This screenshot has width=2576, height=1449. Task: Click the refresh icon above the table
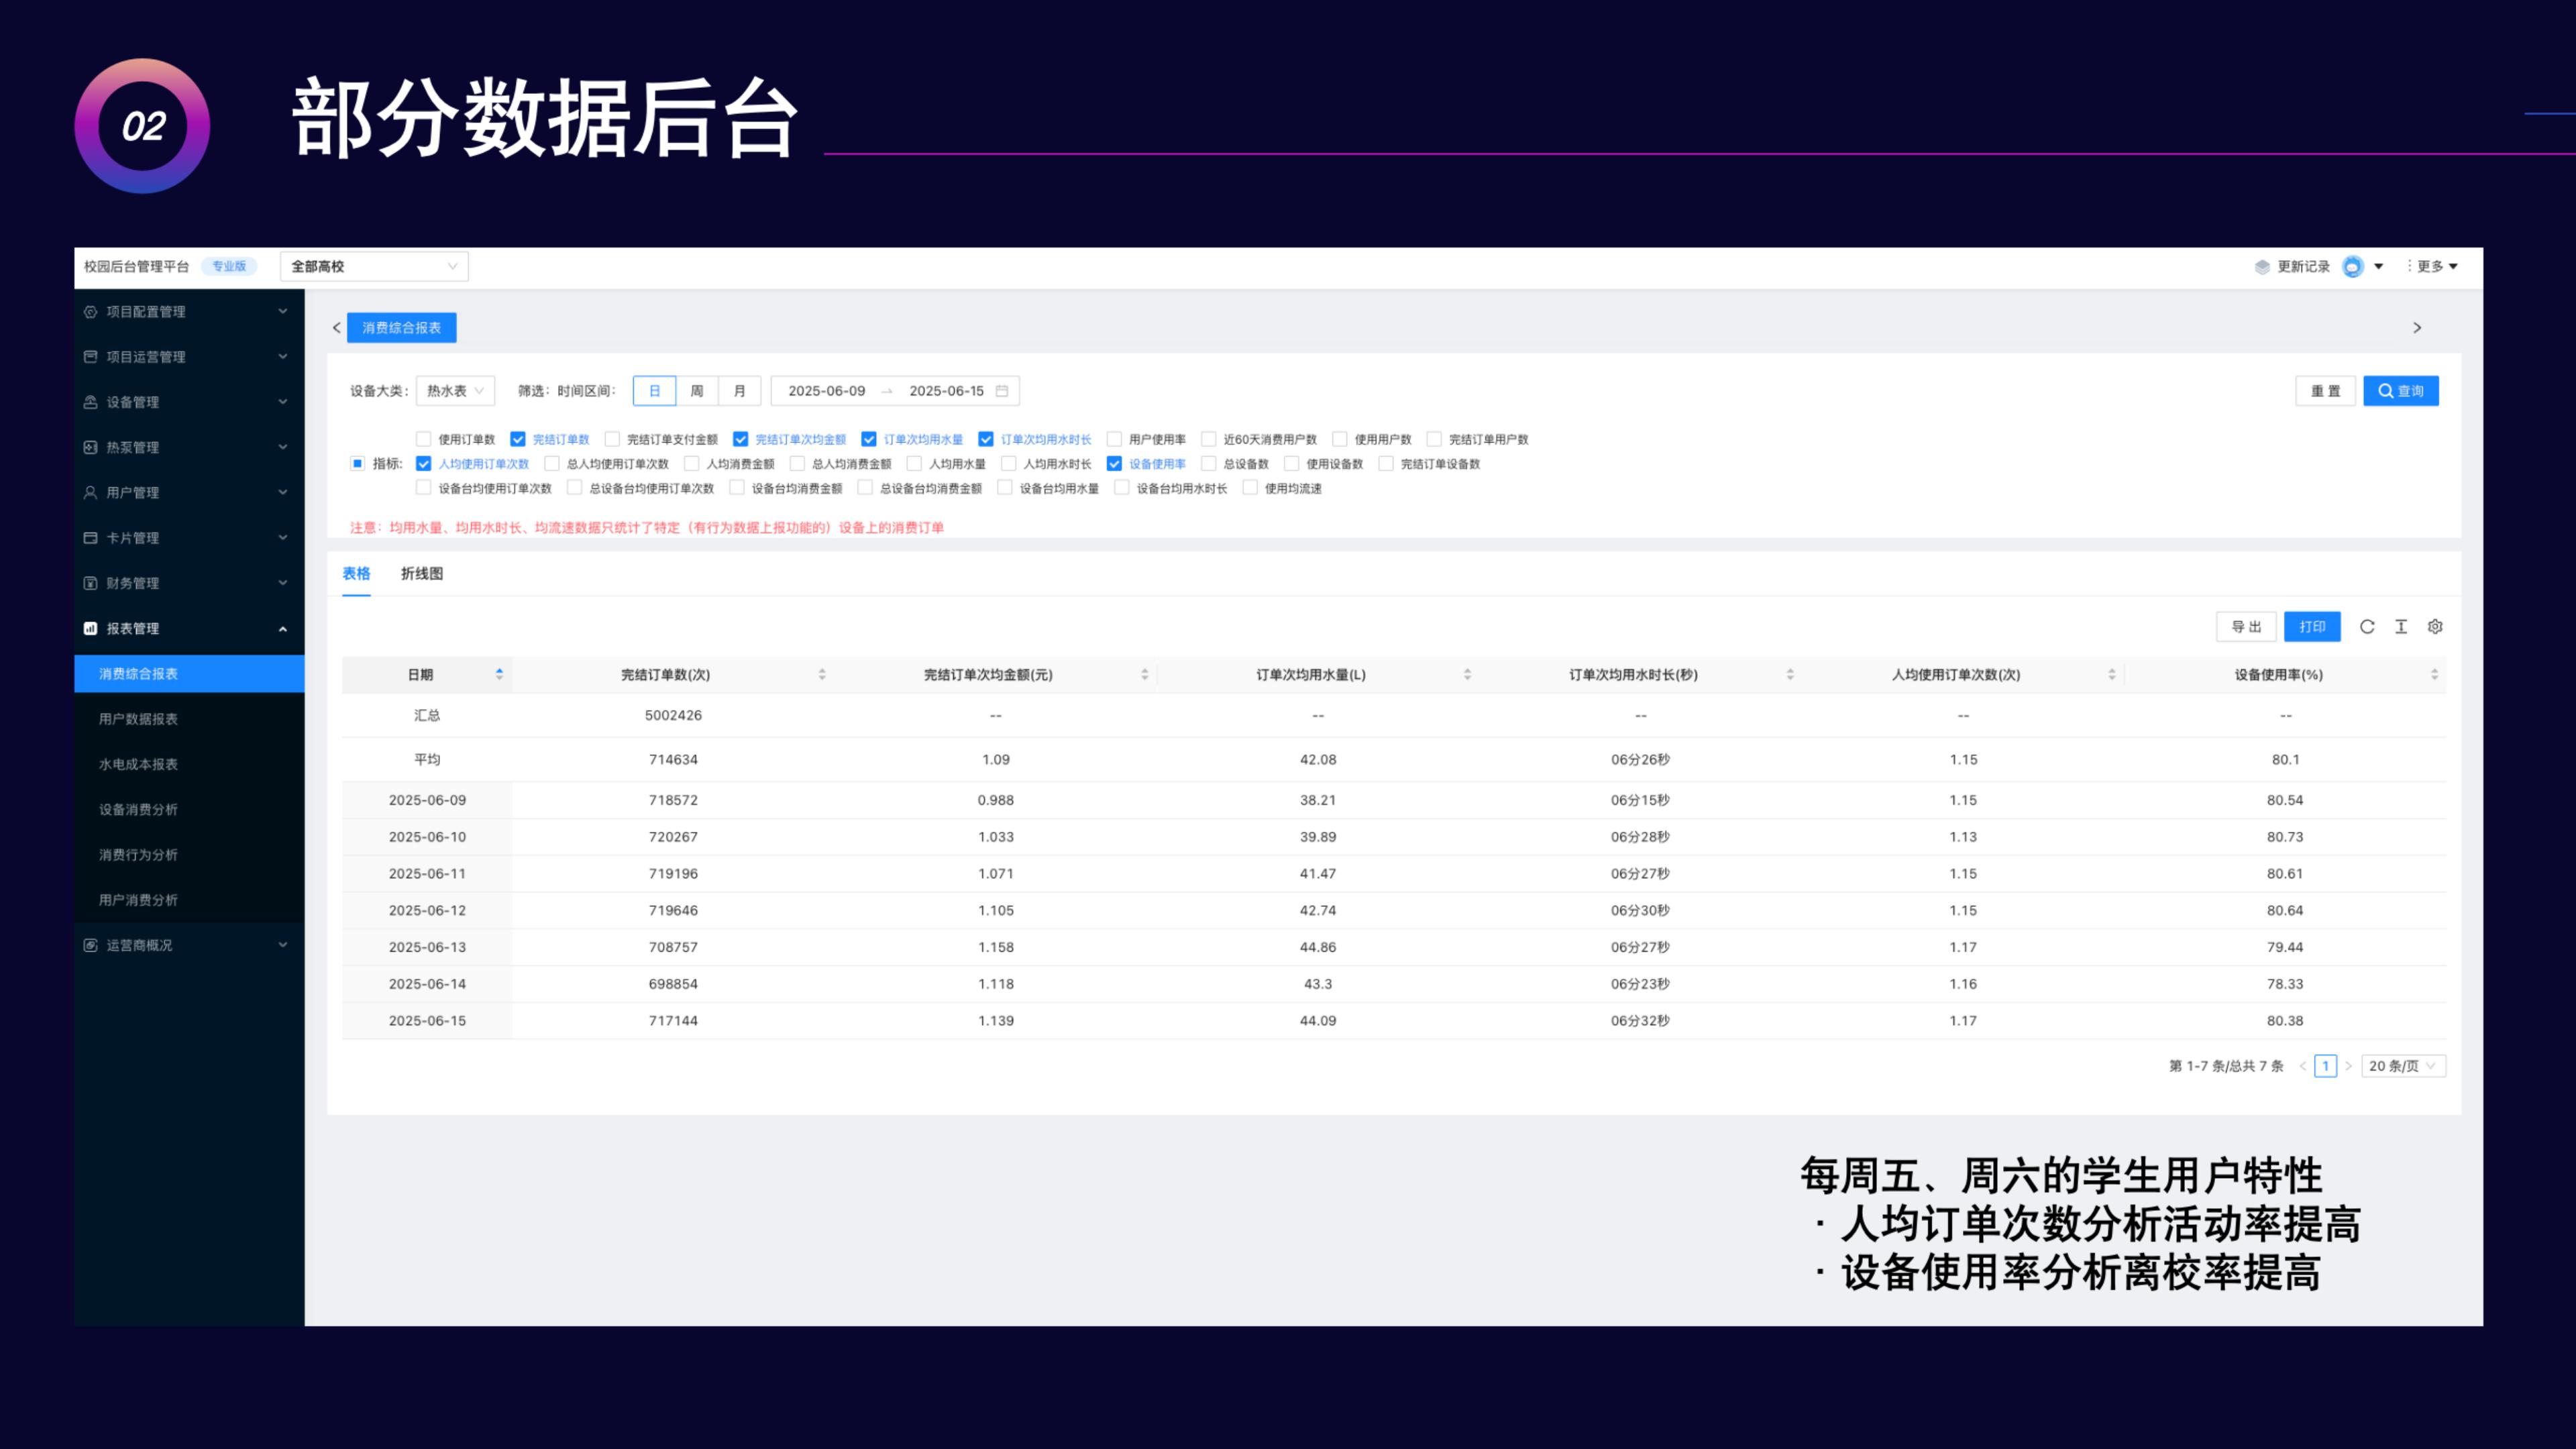tap(2366, 626)
